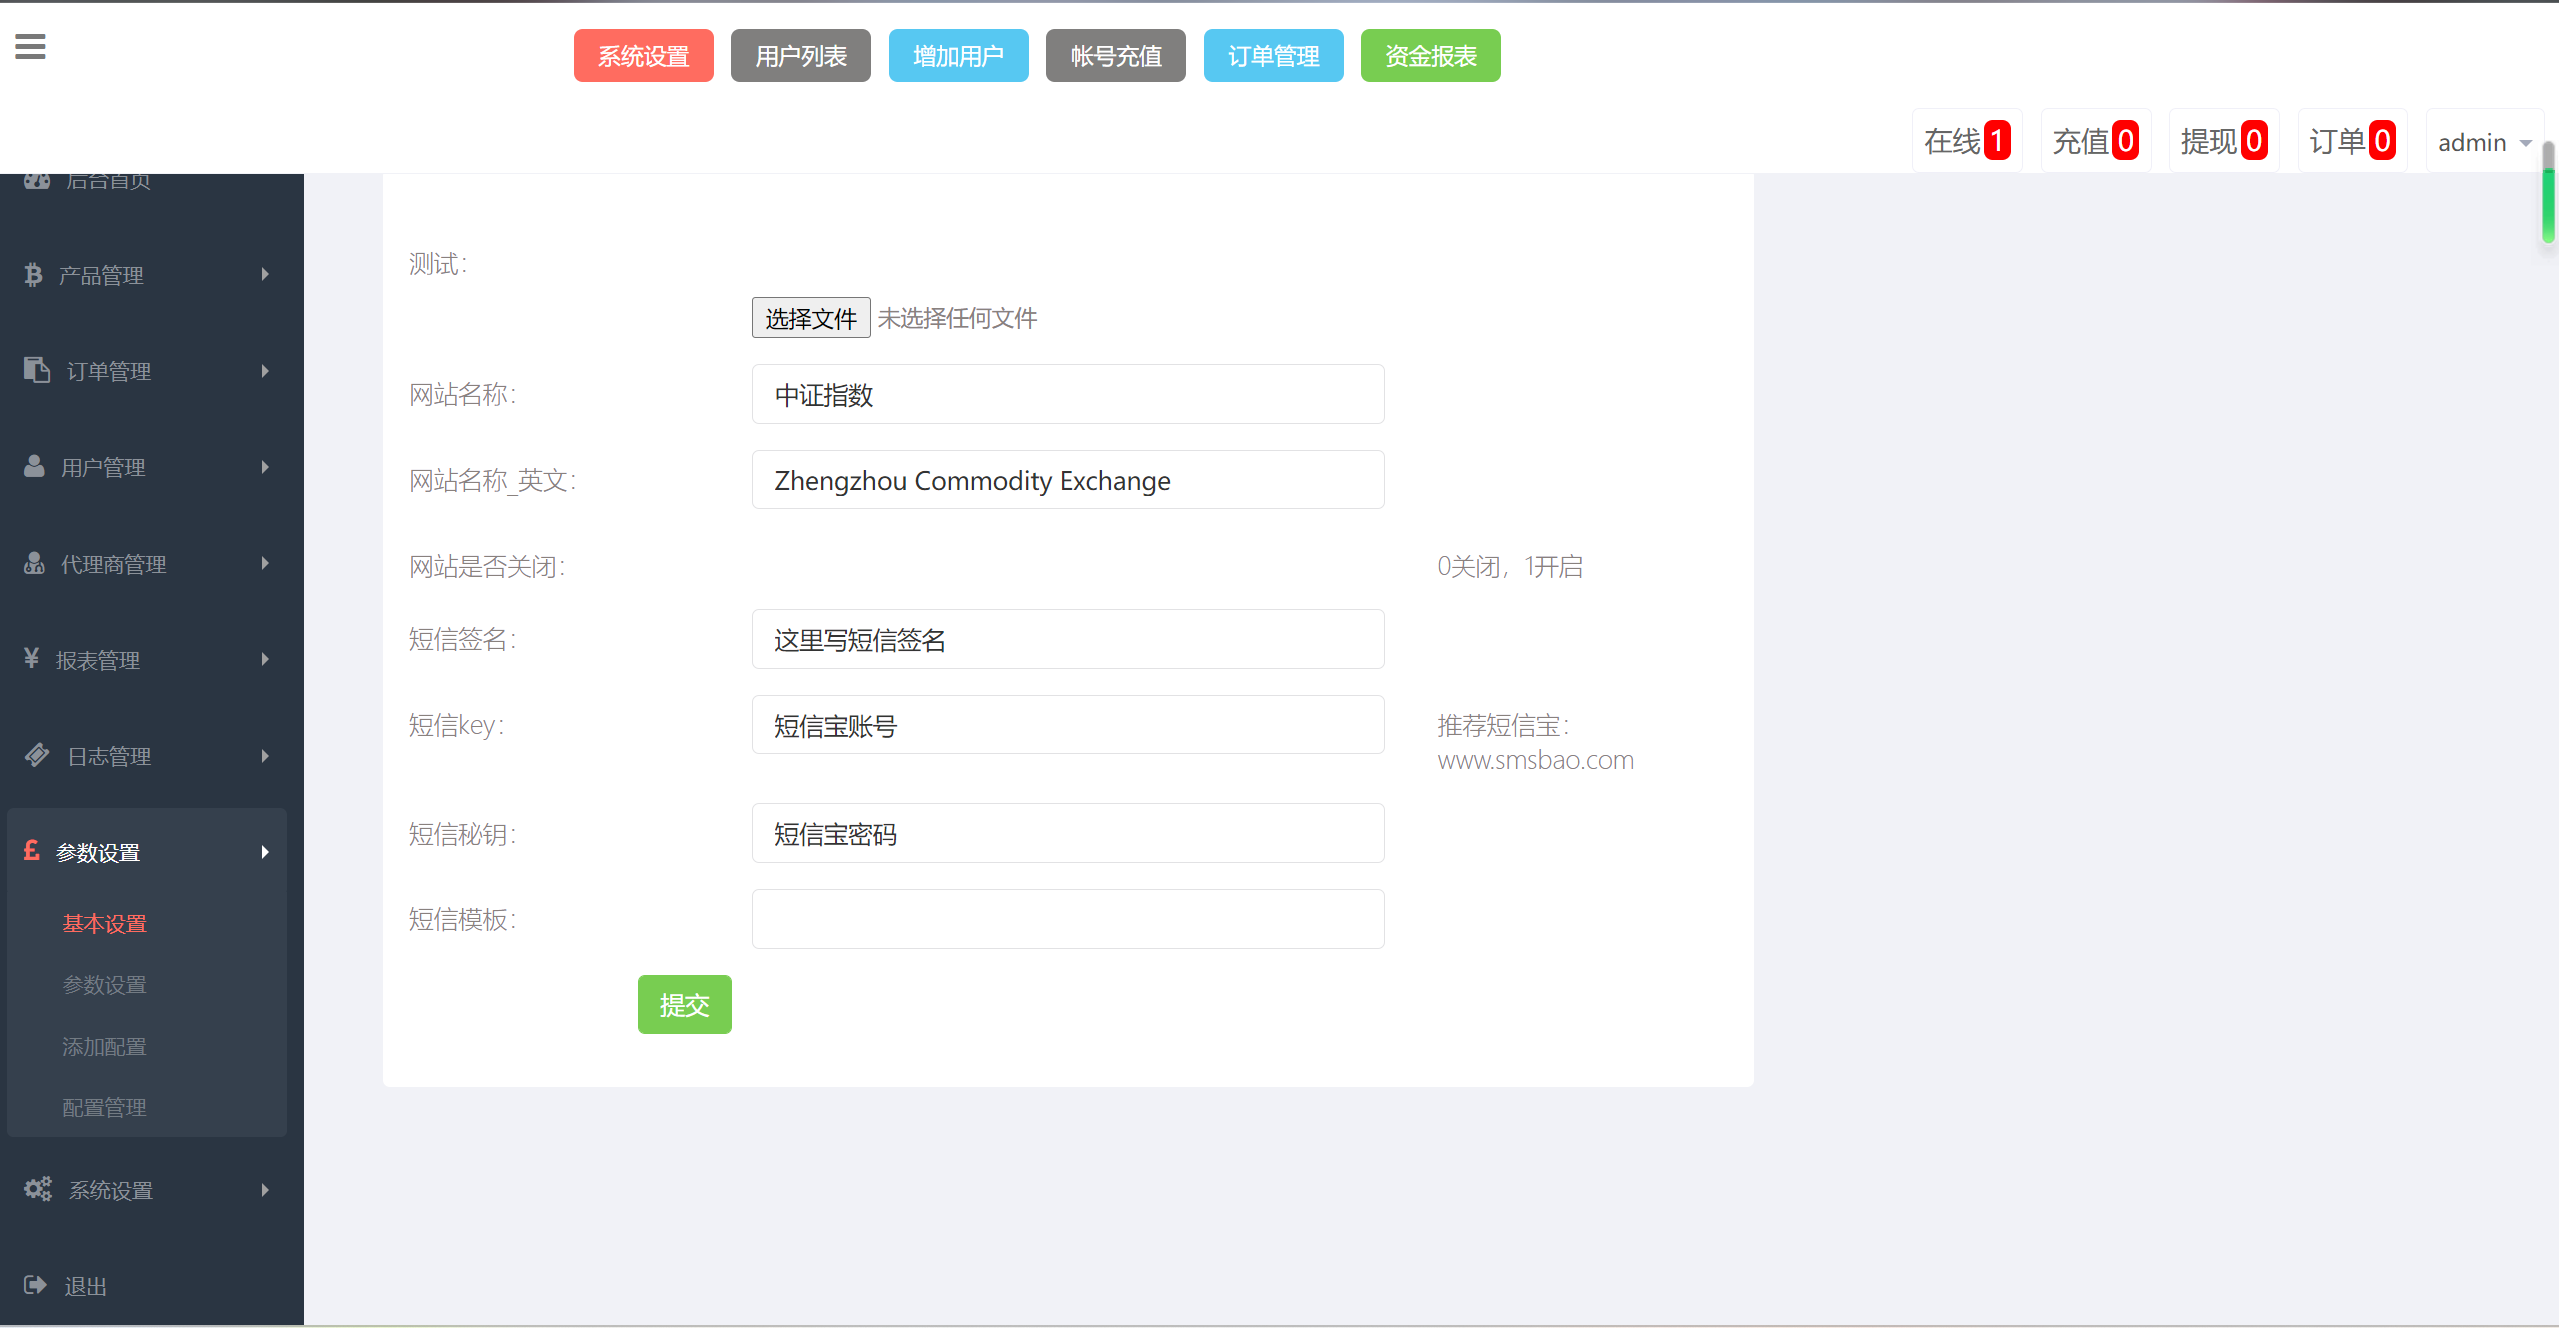This screenshot has width=2559, height=1328.
Task: Click the 短信key input field
Action: 1068,725
